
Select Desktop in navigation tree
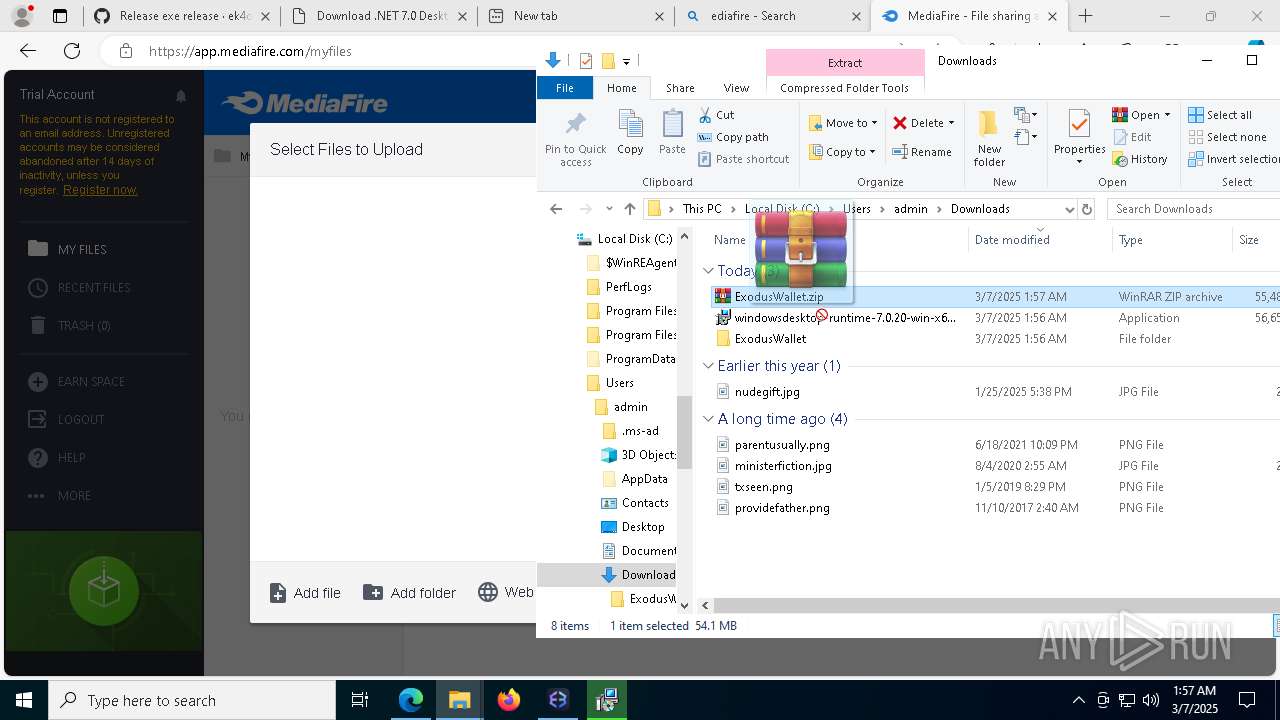pos(643,527)
